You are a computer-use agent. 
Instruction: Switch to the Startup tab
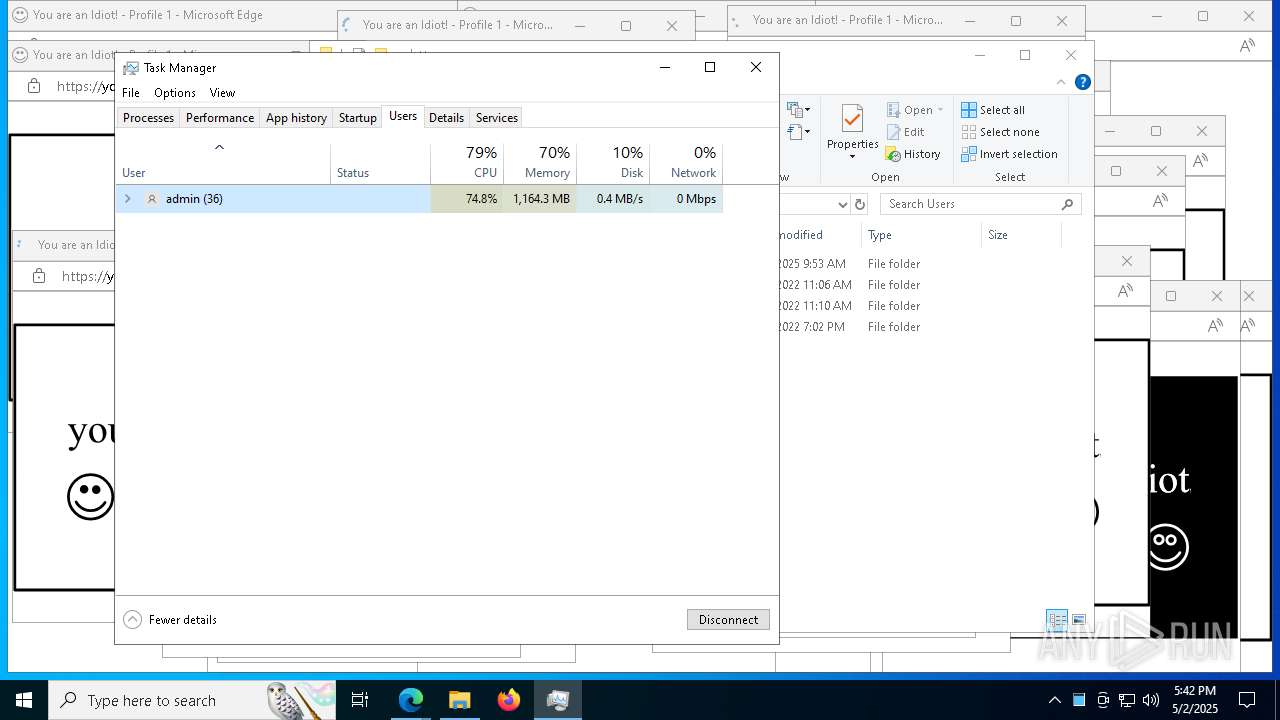click(x=357, y=118)
